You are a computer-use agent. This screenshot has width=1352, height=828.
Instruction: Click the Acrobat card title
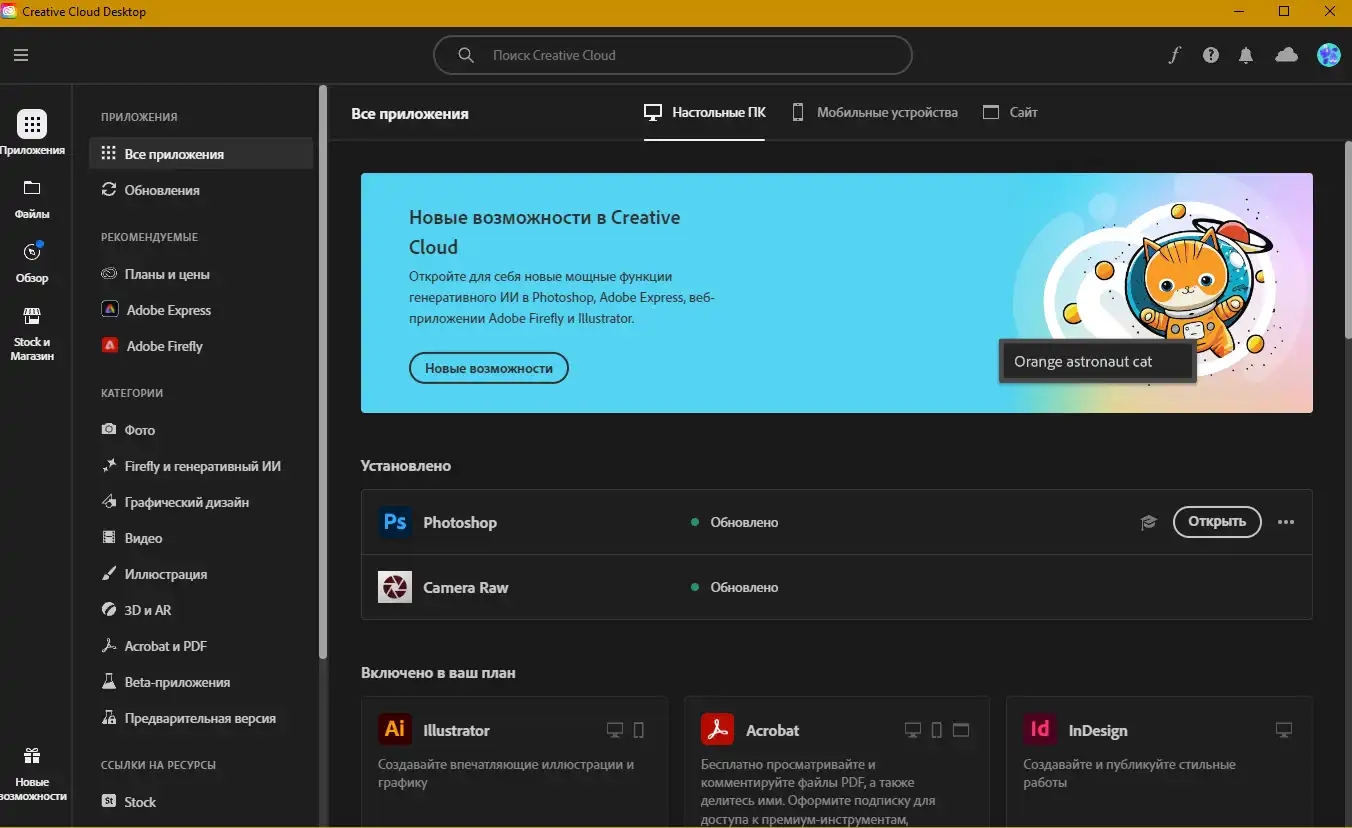click(x=773, y=730)
